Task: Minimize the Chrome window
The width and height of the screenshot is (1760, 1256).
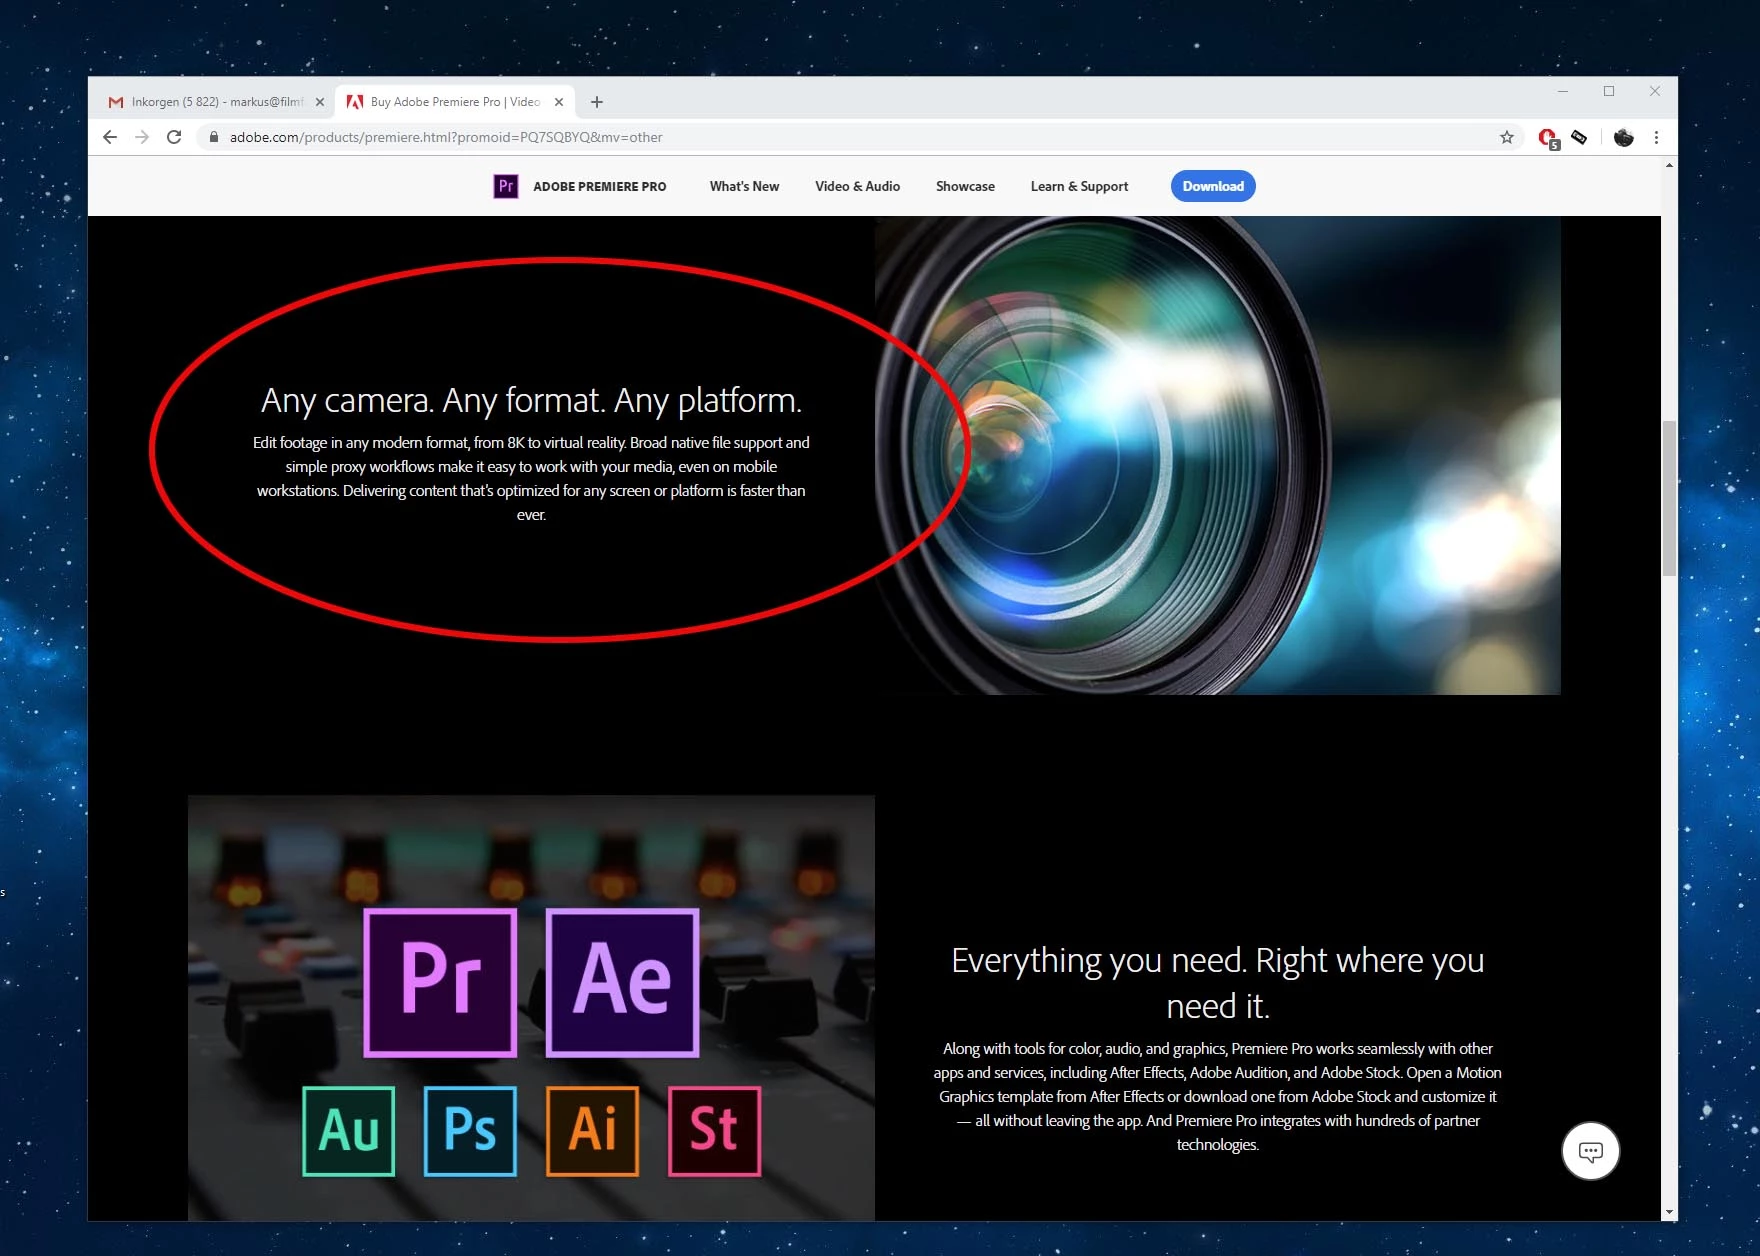Action: coord(1563,91)
